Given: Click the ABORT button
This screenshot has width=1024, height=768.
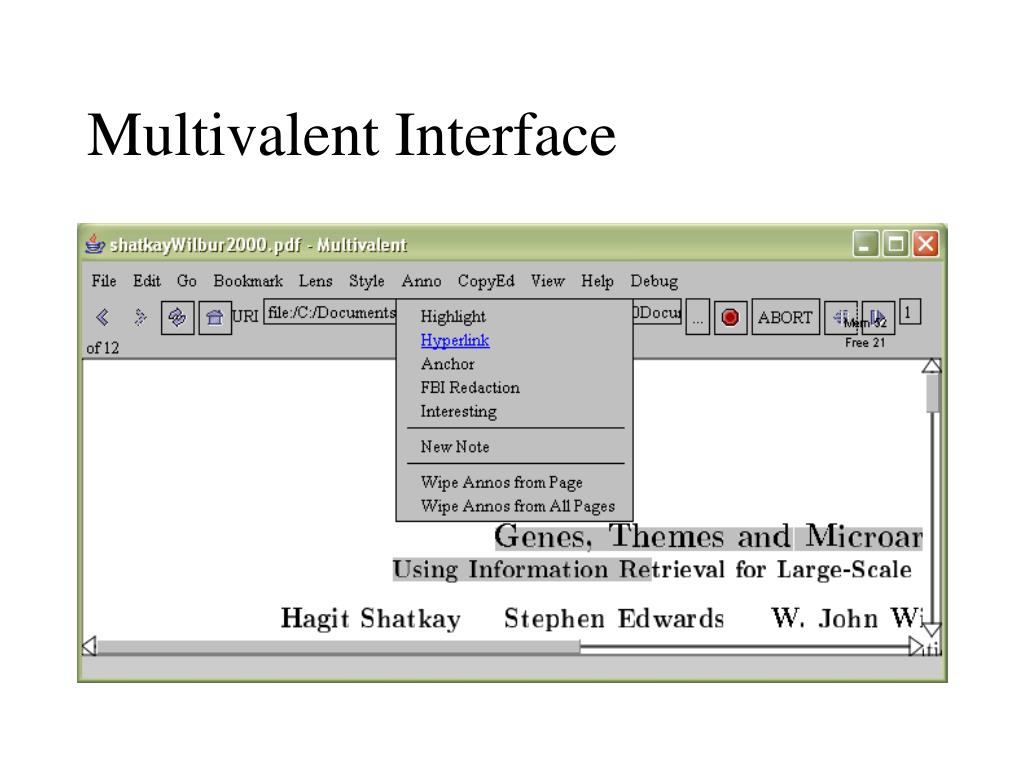Looking at the screenshot, I should (x=785, y=317).
